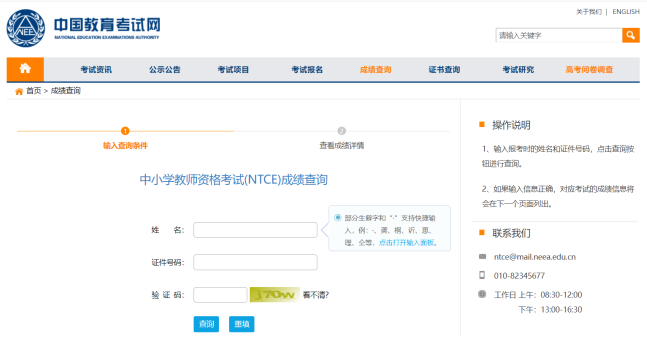Open the 公示公告 menu
This screenshot has width=647, height=364.
tap(165, 69)
